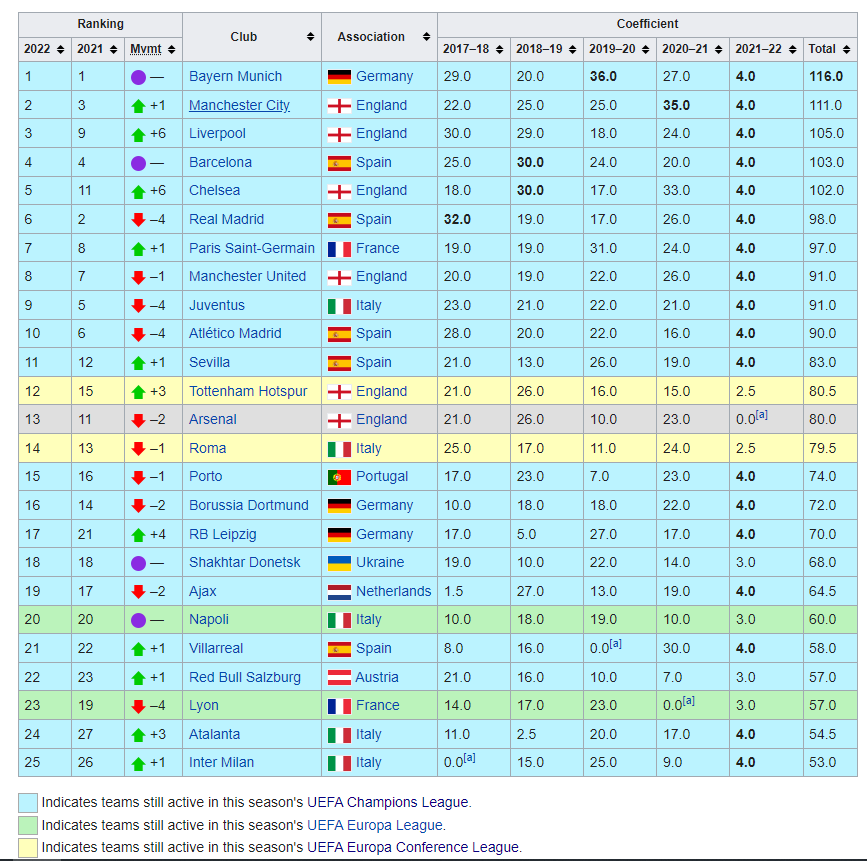The image size is (867, 861).
Task: Click footnote [a] in Arsenal's 2021–22 cell
Action: click(x=761, y=414)
